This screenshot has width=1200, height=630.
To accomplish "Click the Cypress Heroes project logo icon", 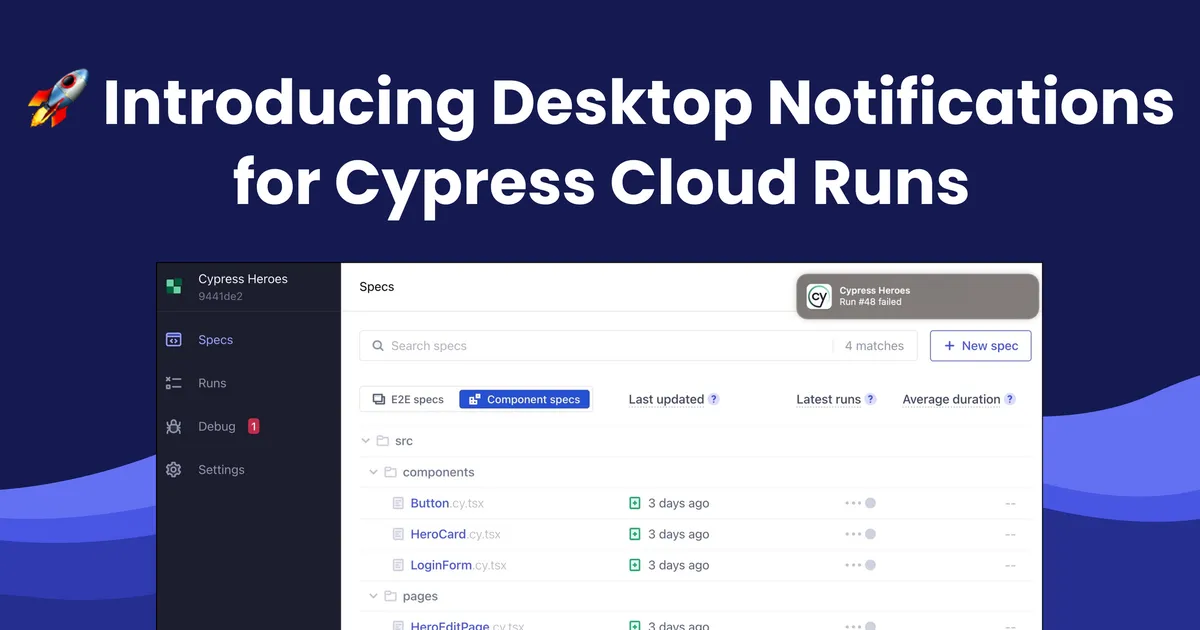I will (x=174, y=287).
